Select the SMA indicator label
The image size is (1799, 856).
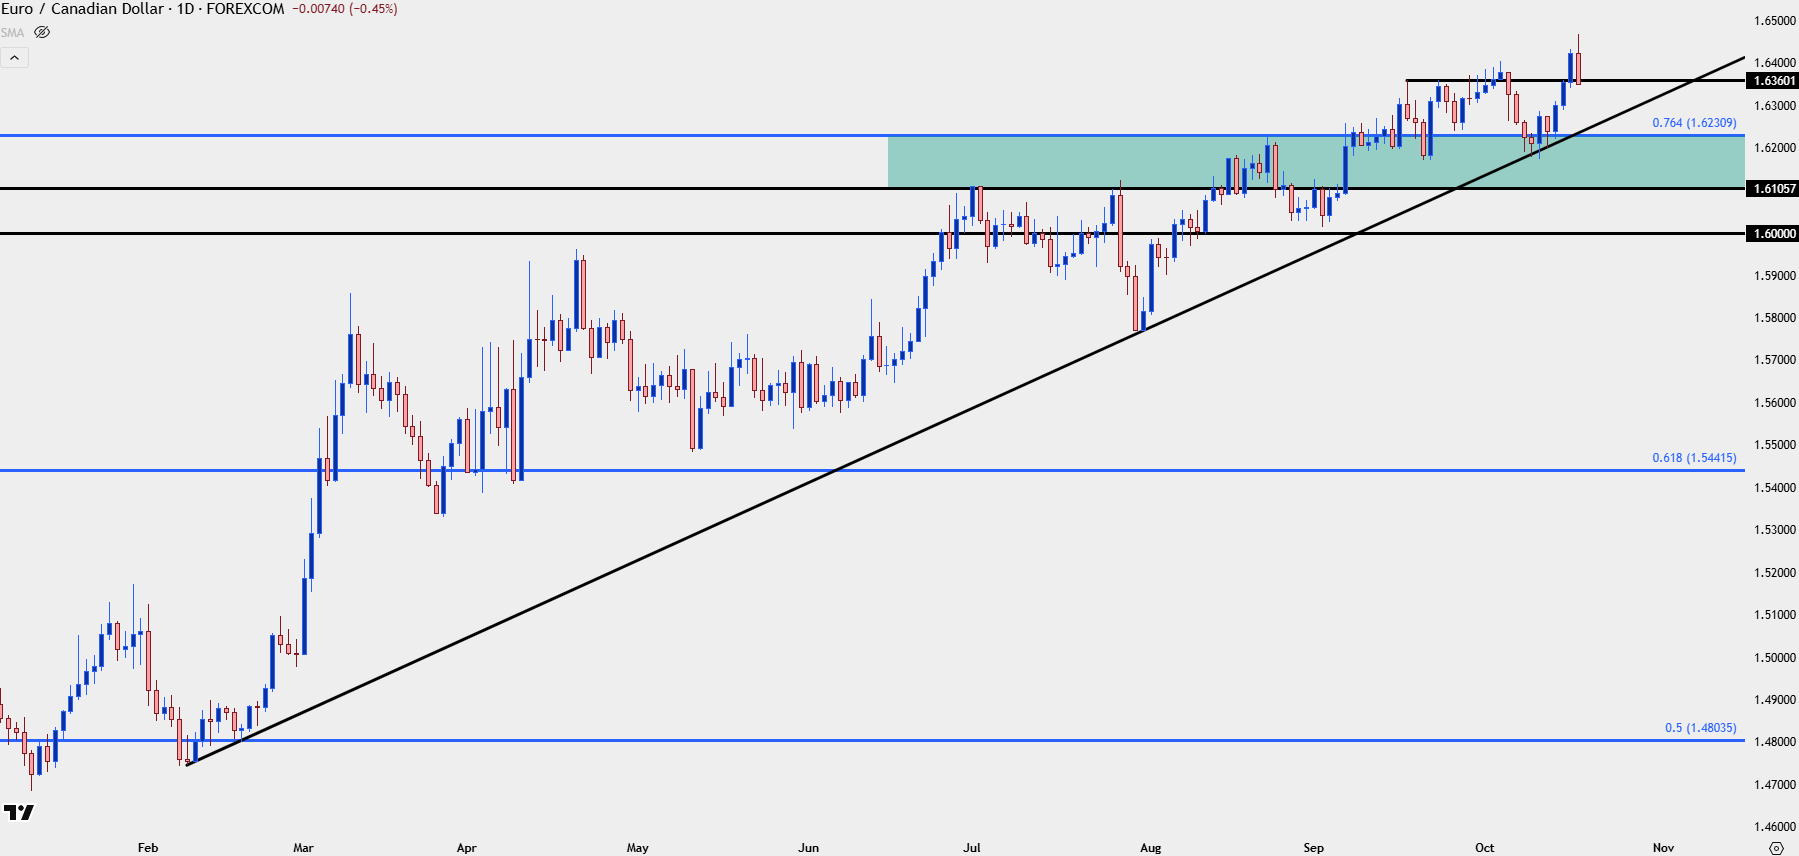click(12, 33)
